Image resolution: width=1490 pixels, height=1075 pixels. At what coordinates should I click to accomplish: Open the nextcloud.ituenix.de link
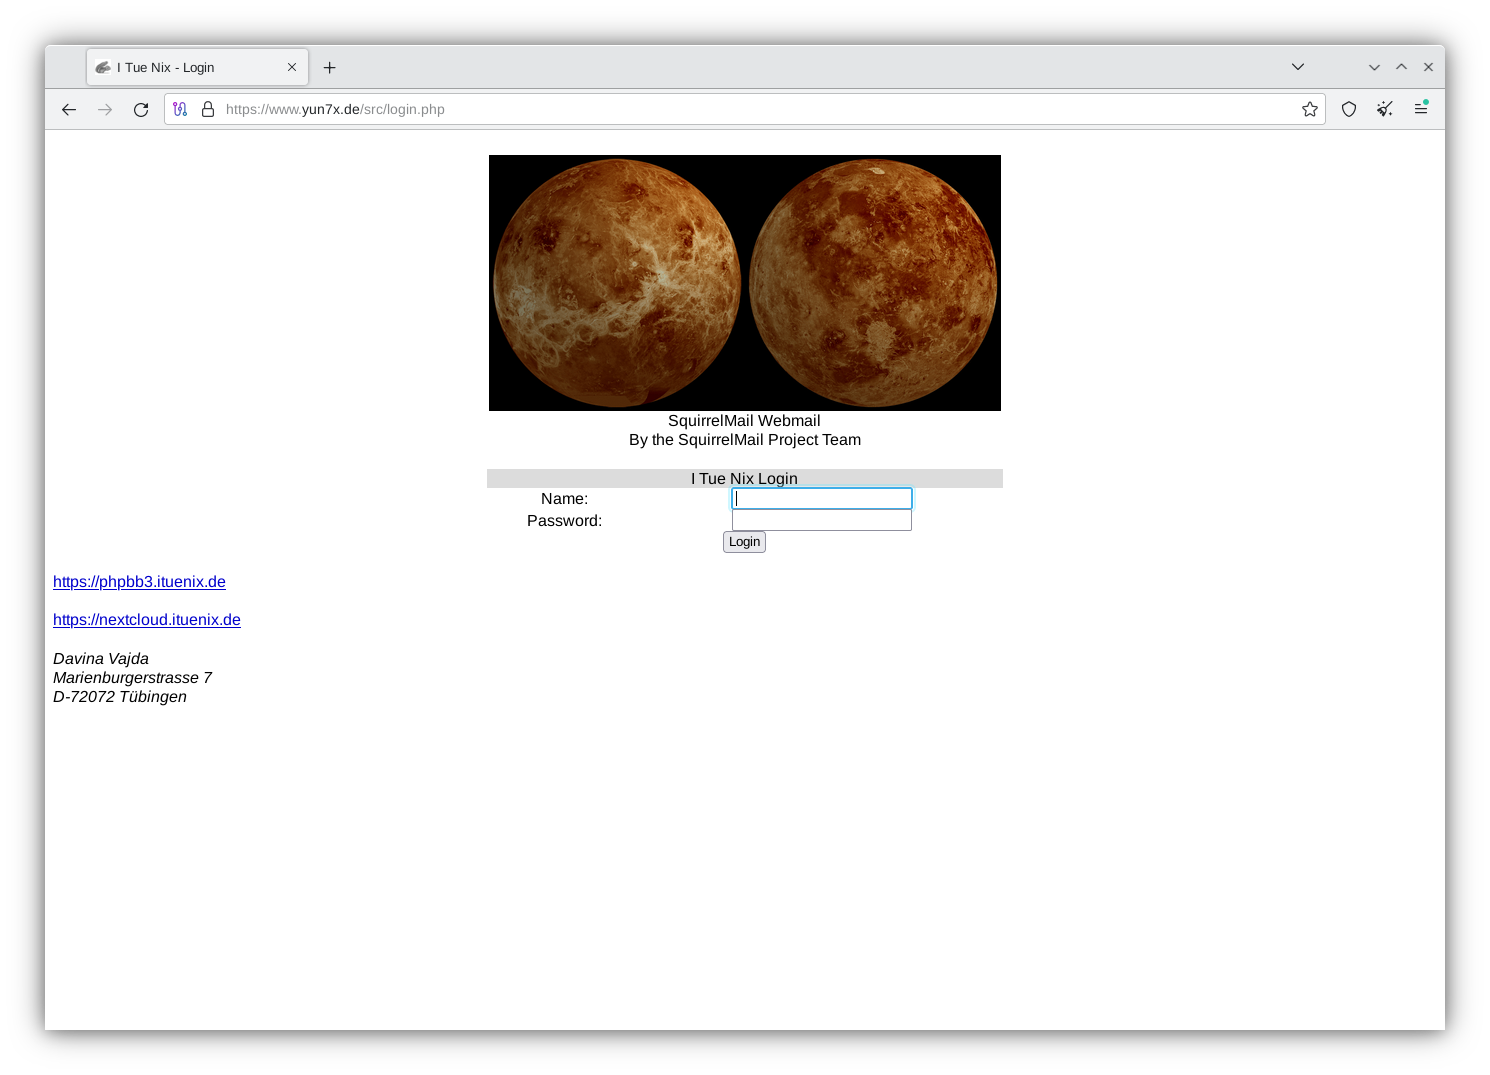click(146, 619)
